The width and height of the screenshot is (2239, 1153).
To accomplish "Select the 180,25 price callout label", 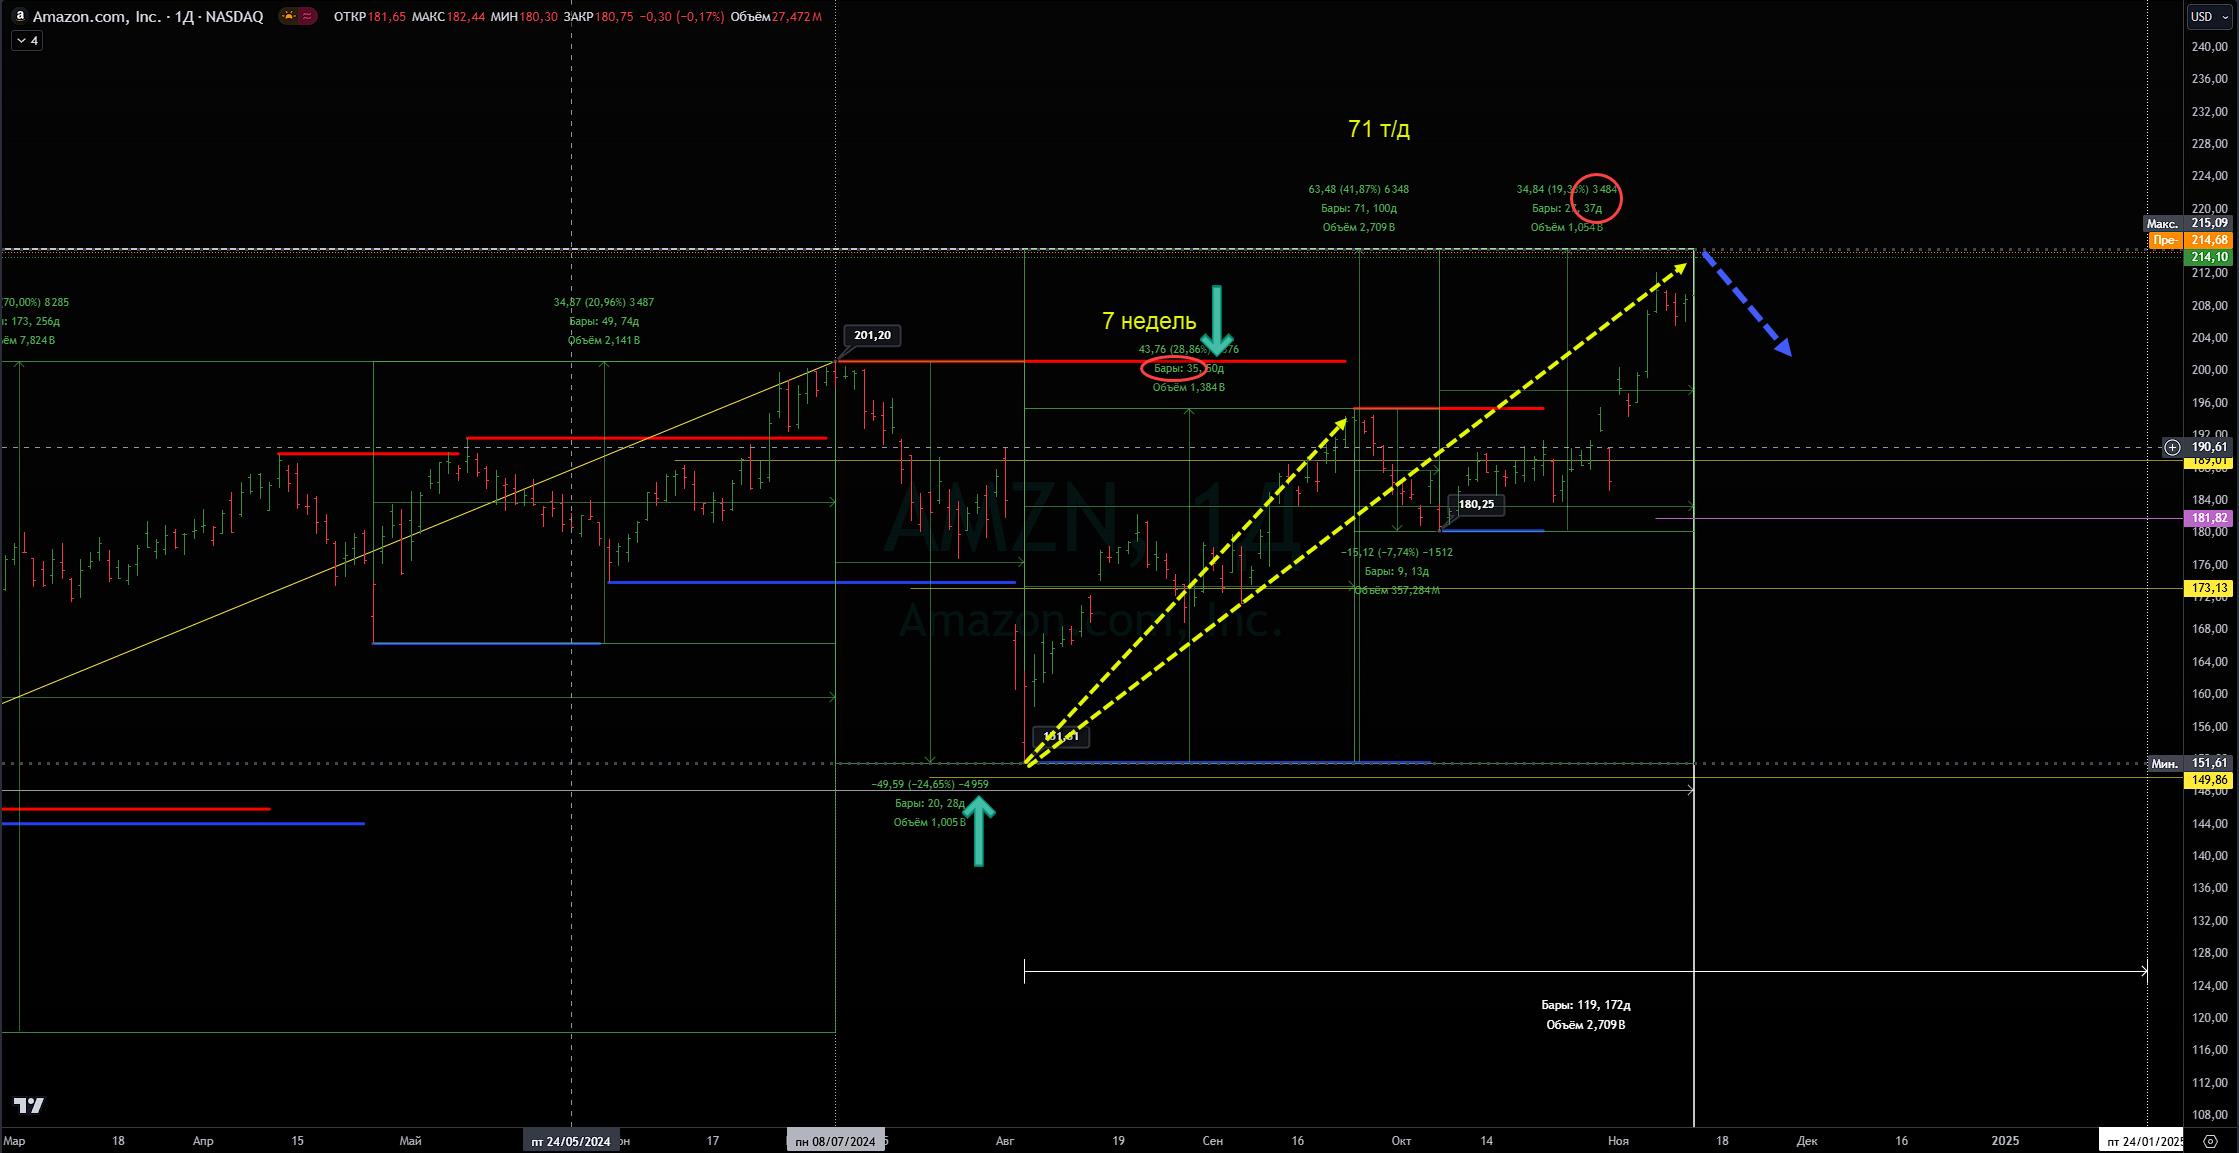I will point(1476,504).
